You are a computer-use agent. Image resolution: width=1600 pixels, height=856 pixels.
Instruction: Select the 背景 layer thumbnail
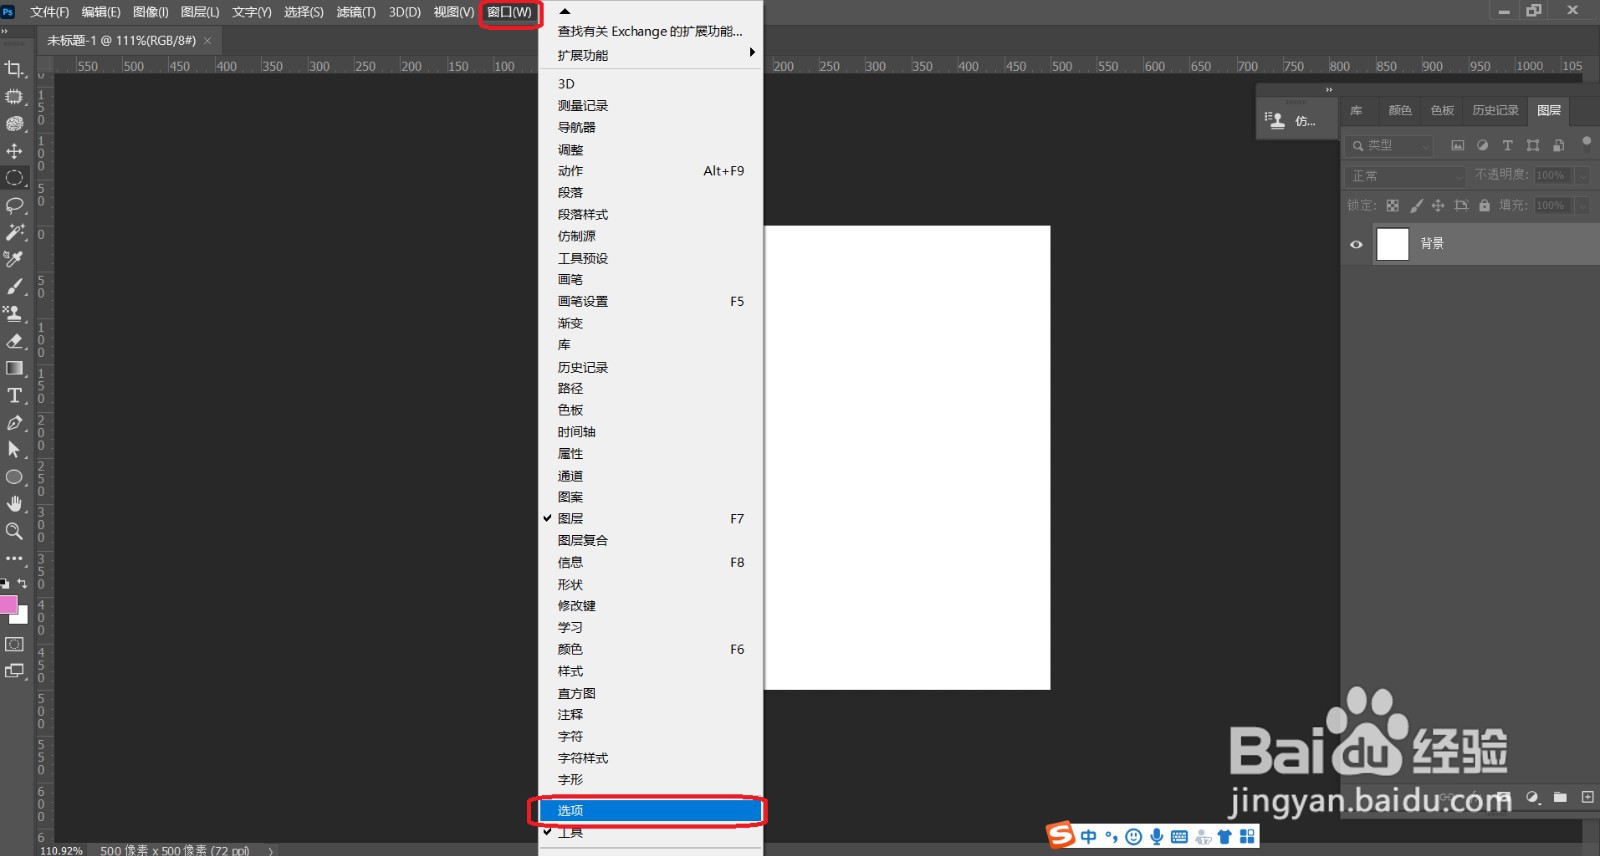pos(1392,244)
